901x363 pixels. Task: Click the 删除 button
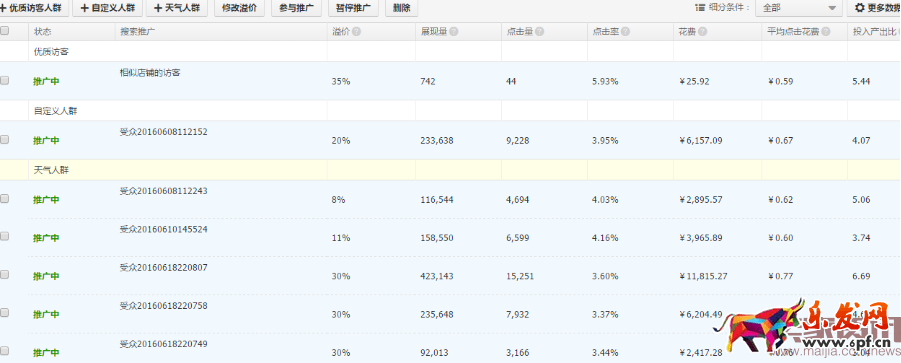click(x=401, y=8)
